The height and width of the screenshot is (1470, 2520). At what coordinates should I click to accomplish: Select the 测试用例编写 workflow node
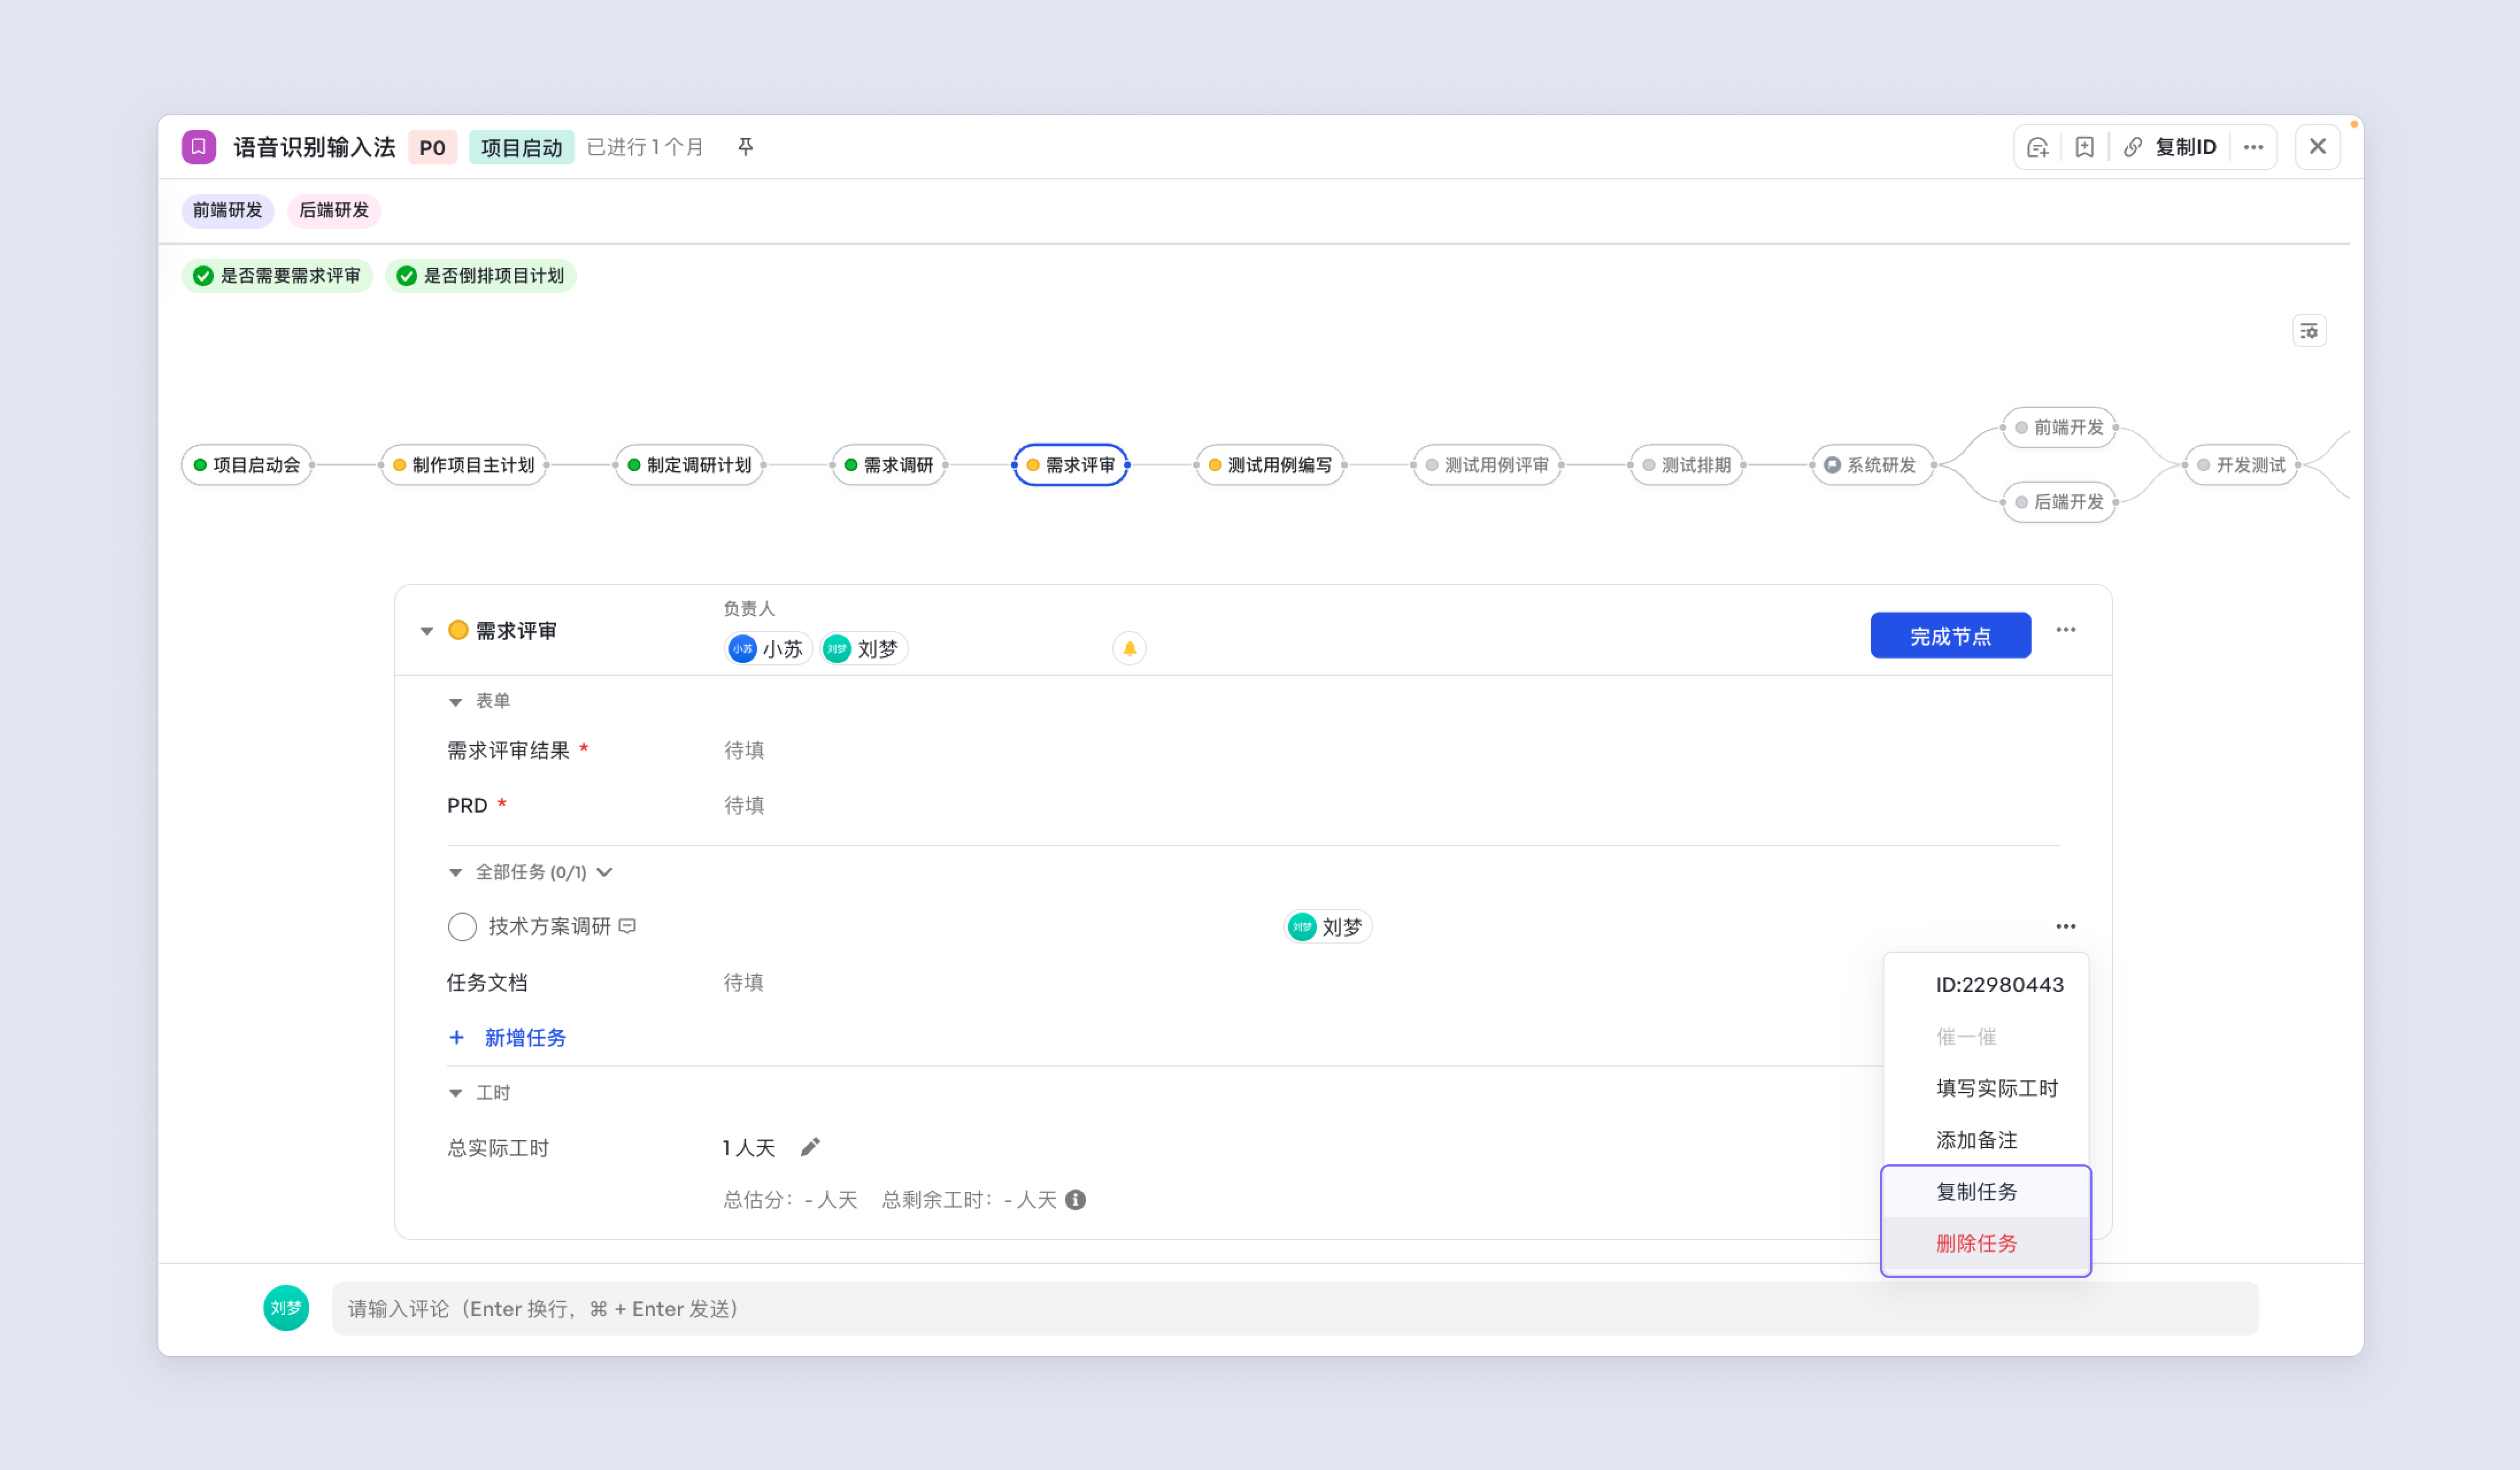tap(1270, 465)
